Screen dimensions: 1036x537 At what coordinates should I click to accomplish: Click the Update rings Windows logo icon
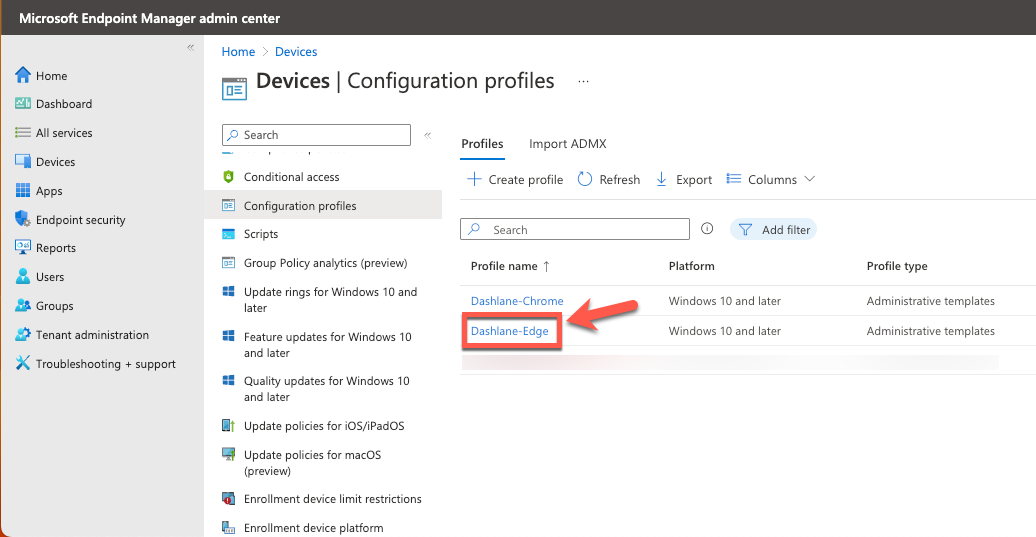click(x=229, y=291)
